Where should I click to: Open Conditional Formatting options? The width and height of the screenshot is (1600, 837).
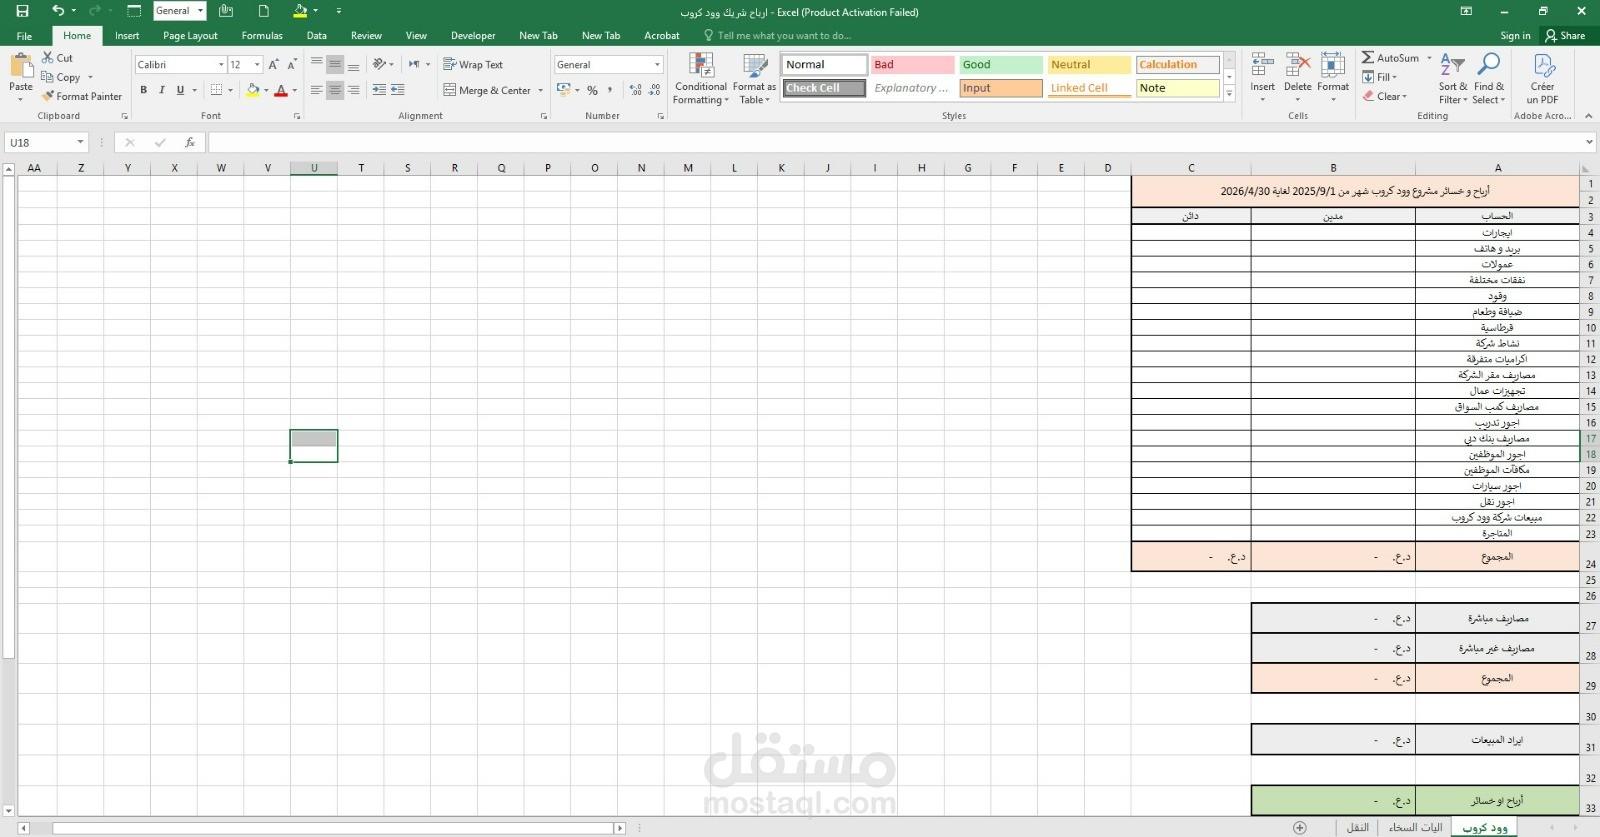tap(701, 79)
